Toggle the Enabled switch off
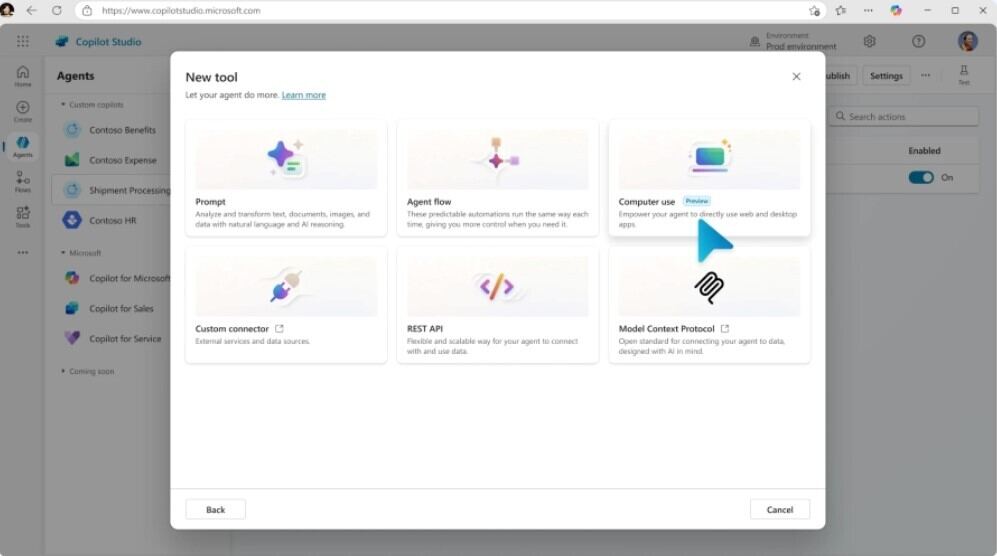The height and width of the screenshot is (556, 997). coord(921,177)
